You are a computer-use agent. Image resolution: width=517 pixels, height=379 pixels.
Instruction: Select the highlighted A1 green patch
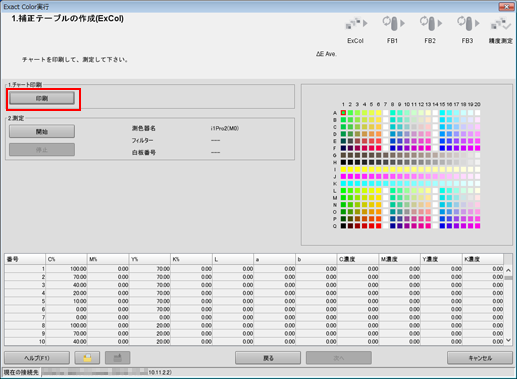[343, 113]
